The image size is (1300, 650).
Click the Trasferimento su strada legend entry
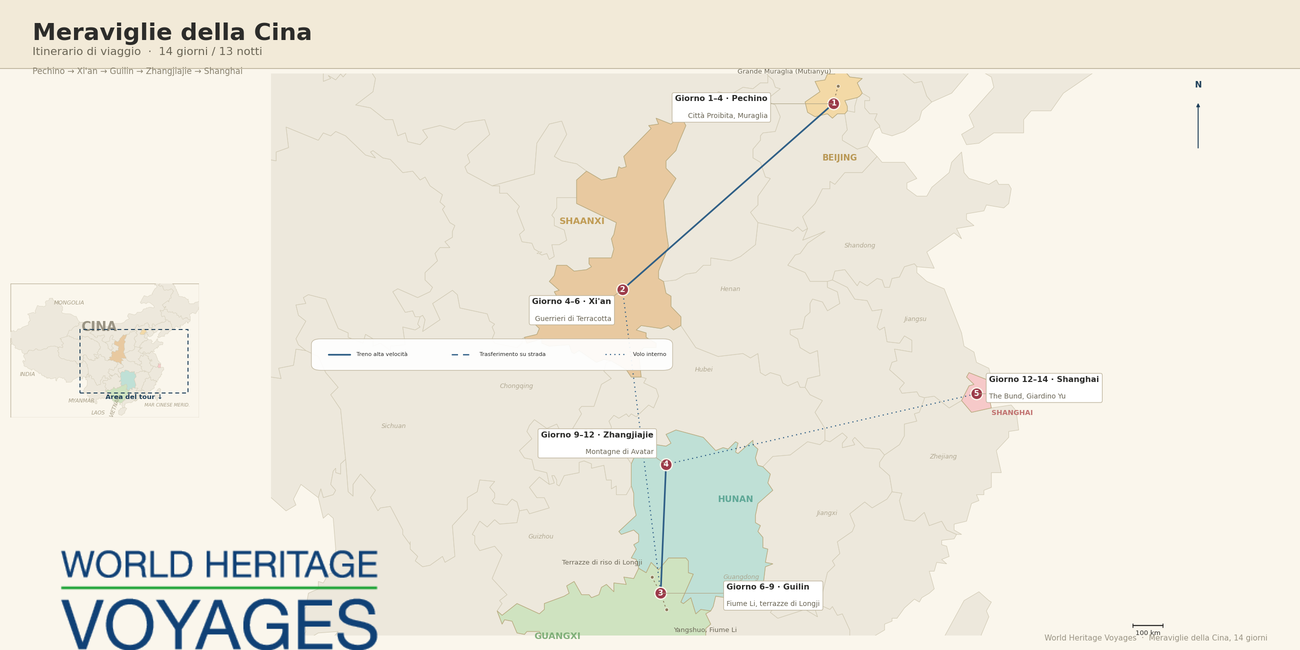click(498, 354)
